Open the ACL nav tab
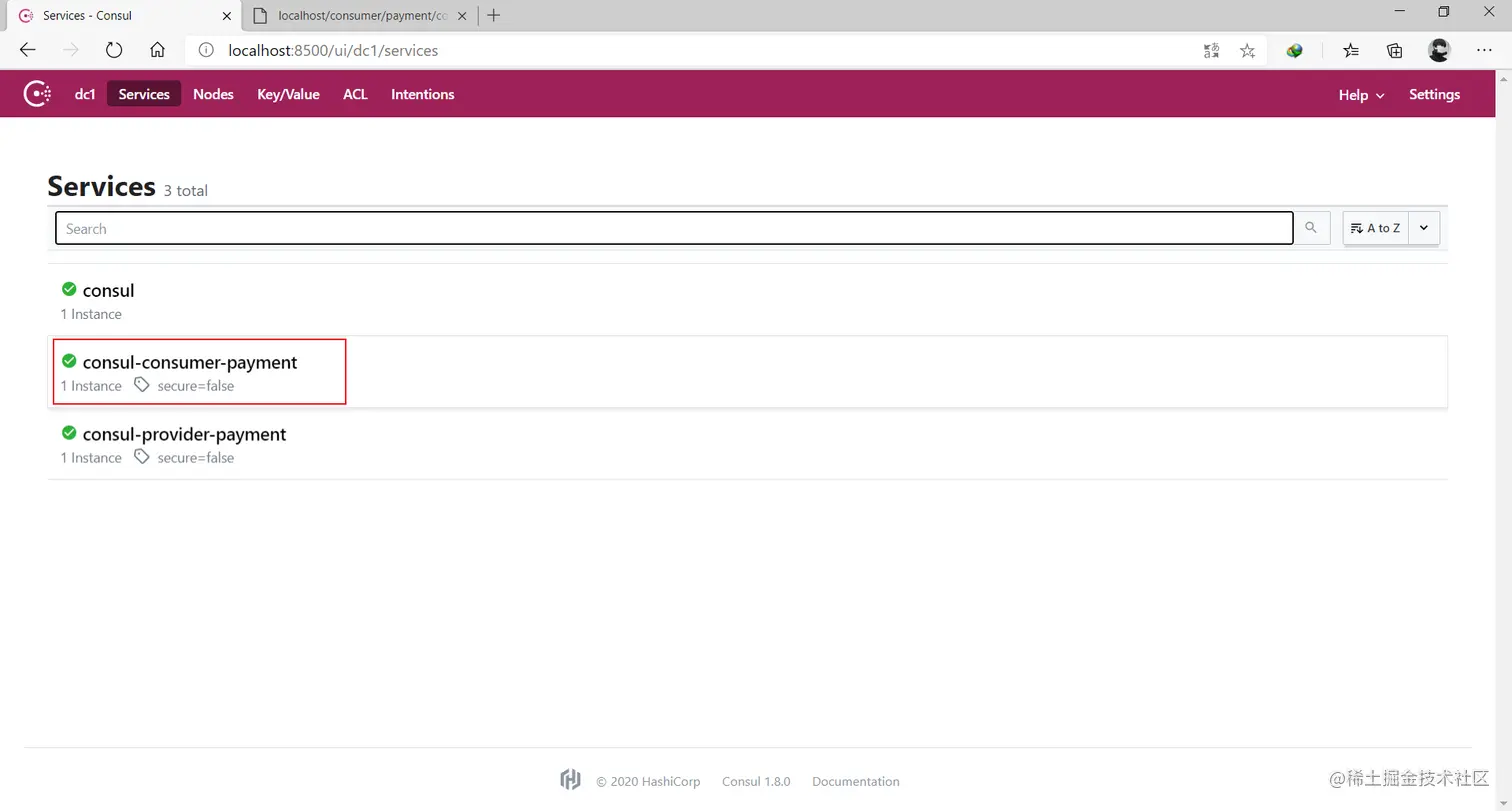 tap(355, 94)
